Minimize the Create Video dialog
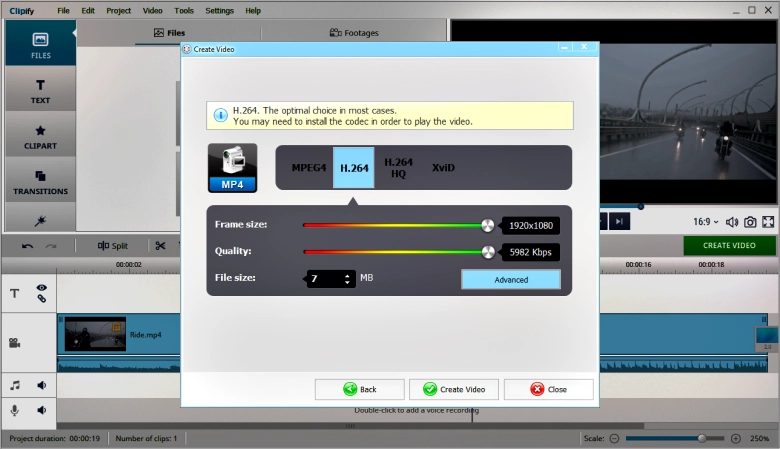Viewport: 780px width, 449px height. 565,47
